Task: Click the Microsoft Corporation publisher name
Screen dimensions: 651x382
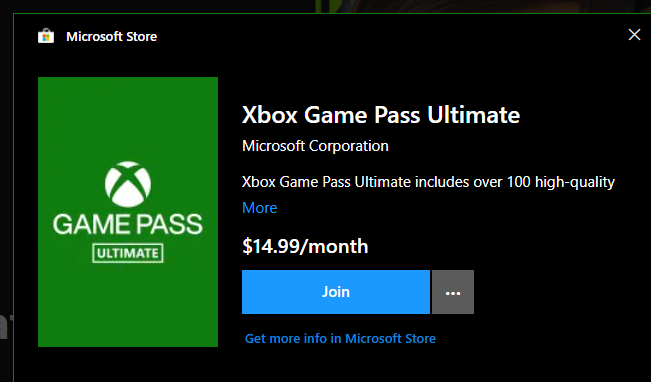Action: click(x=315, y=146)
